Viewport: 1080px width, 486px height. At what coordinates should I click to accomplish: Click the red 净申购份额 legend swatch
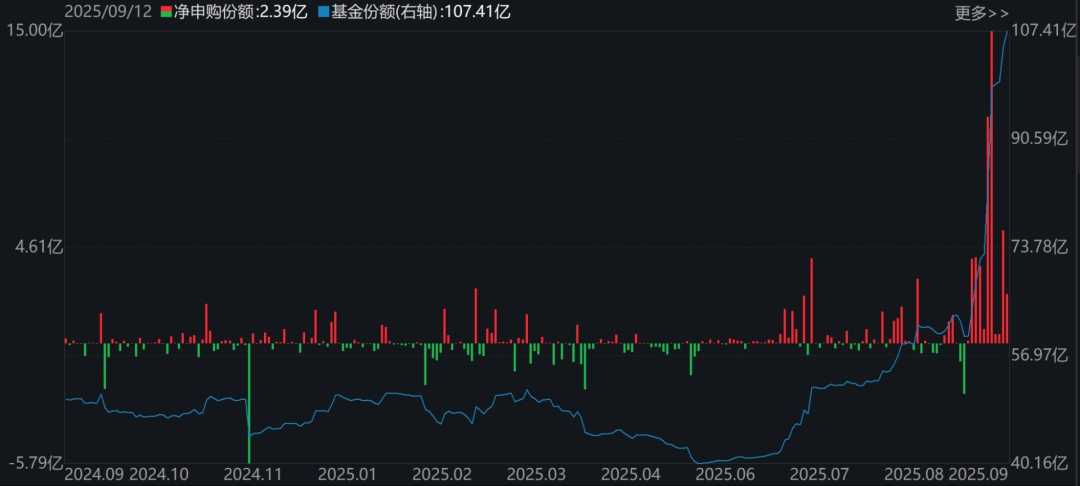166,13
